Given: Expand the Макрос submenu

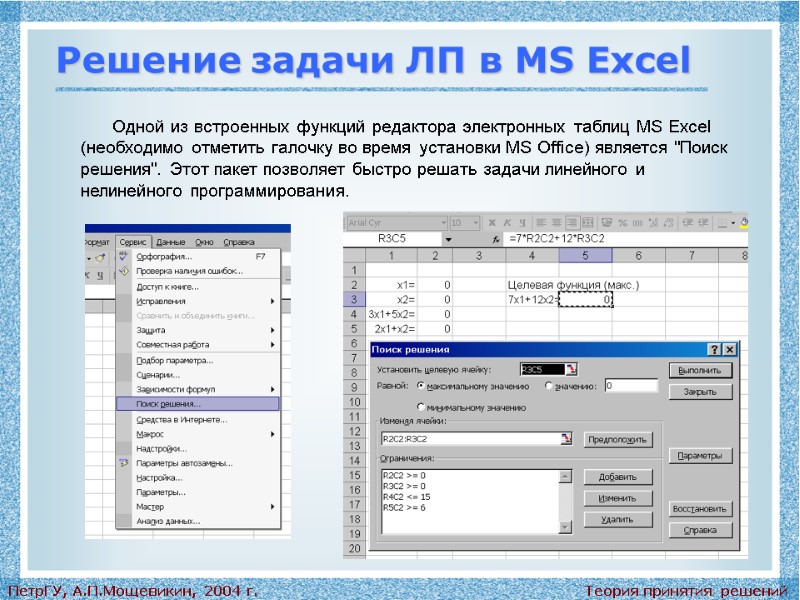Looking at the screenshot, I should (x=272, y=434).
